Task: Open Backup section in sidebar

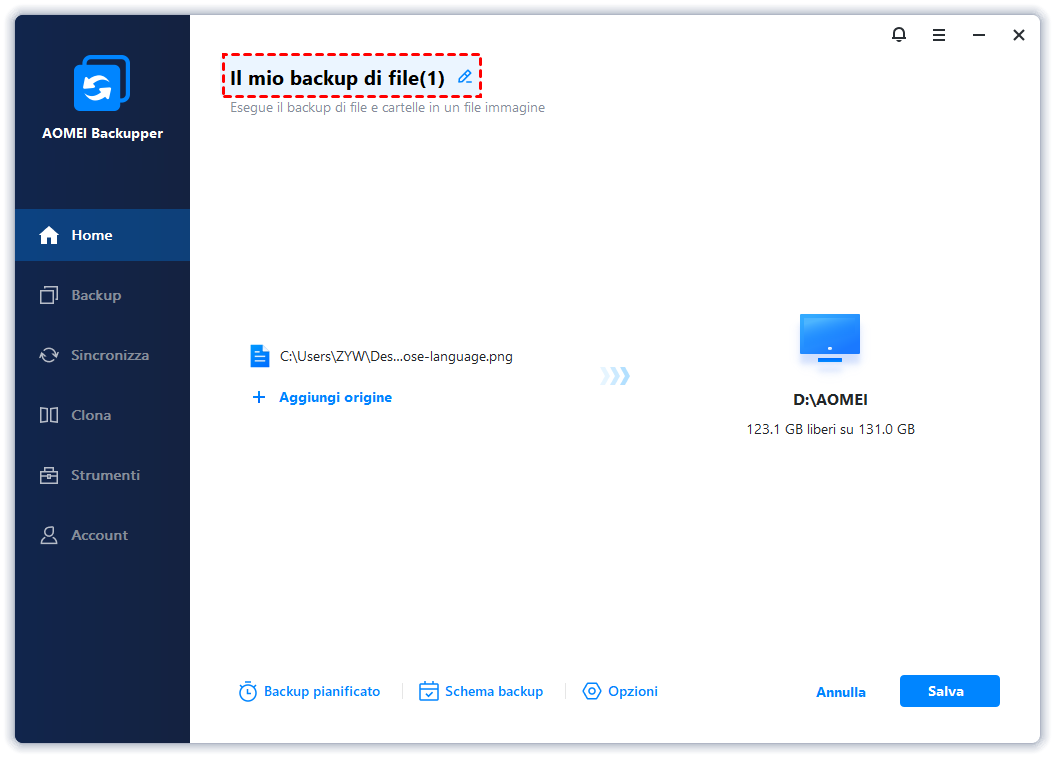Action: pos(102,295)
